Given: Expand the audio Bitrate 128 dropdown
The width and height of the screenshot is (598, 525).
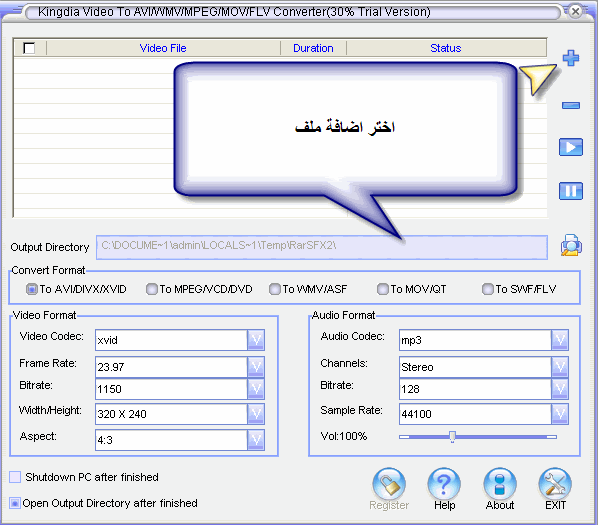Looking at the screenshot, I should pos(560,389).
